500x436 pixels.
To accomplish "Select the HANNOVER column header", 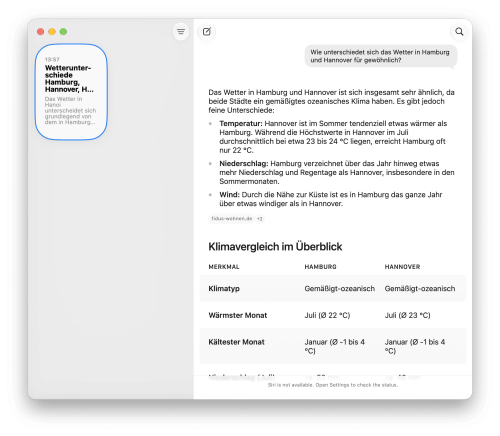I will pyautogui.click(x=402, y=267).
